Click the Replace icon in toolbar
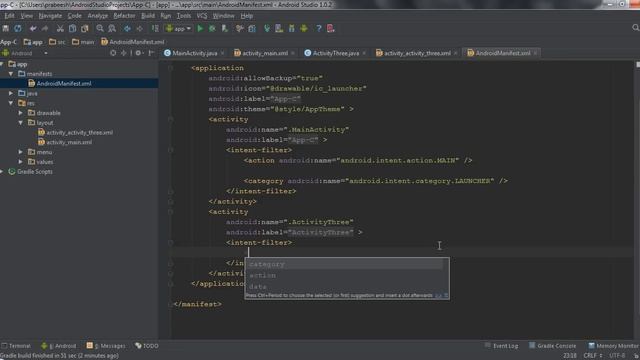This screenshot has width=640, height=360. 112,29
